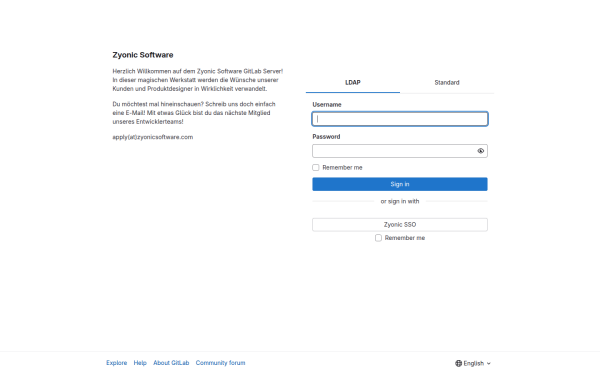Open the Help footer link
The image size is (600, 375).
pyautogui.click(x=140, y=363)
